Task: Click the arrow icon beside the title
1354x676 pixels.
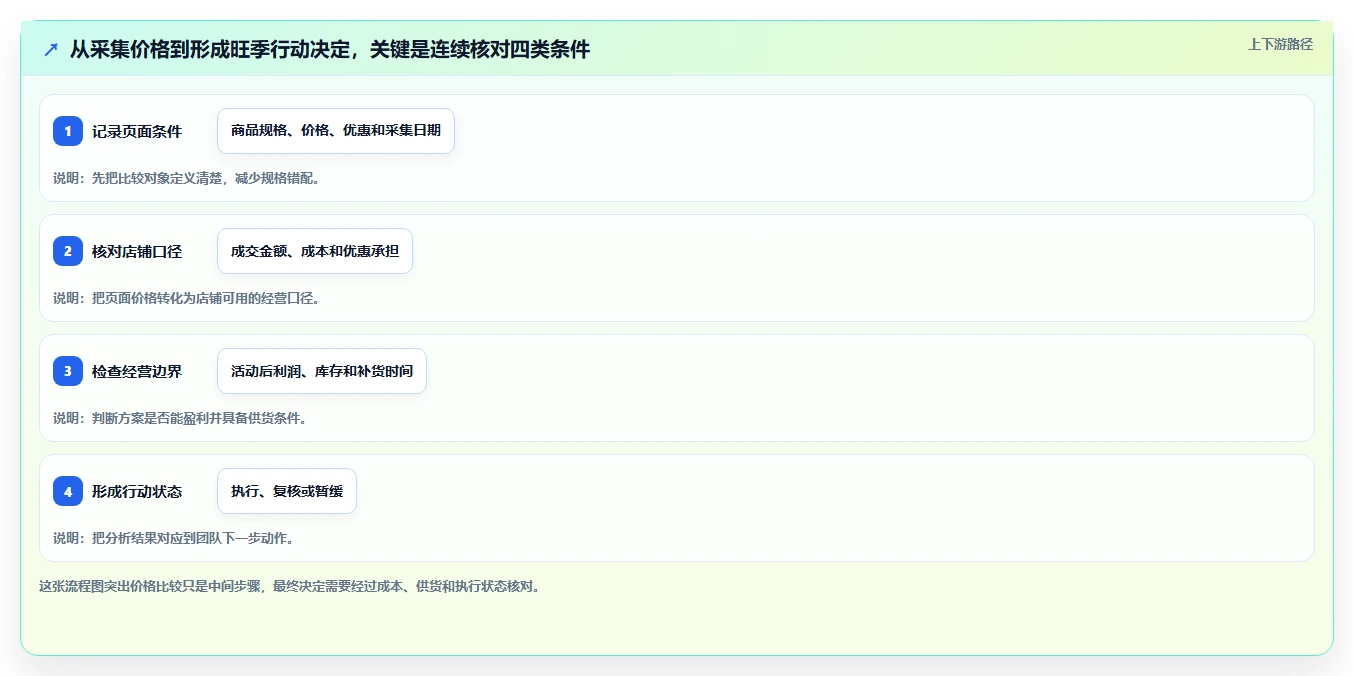Action: (x=51, y=49)
